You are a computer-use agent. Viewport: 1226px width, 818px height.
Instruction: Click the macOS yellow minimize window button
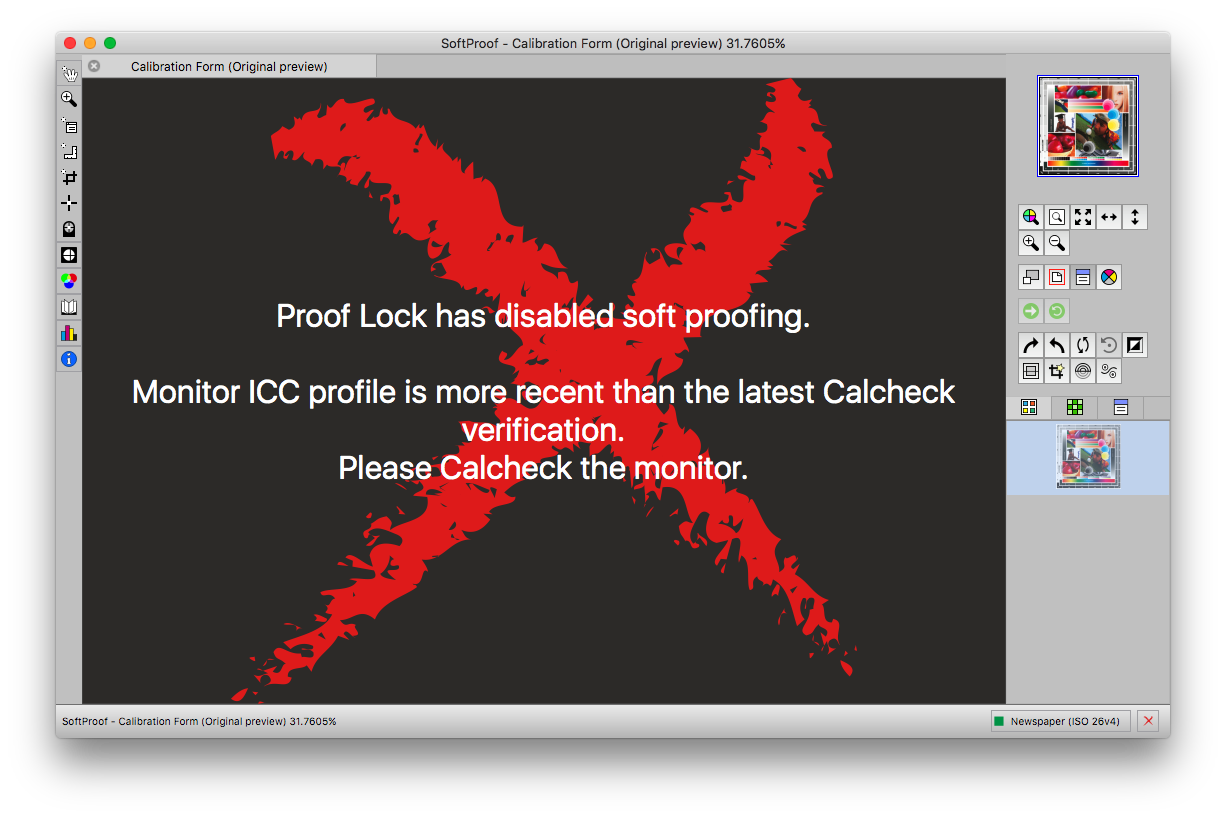[x=90, y=43]
